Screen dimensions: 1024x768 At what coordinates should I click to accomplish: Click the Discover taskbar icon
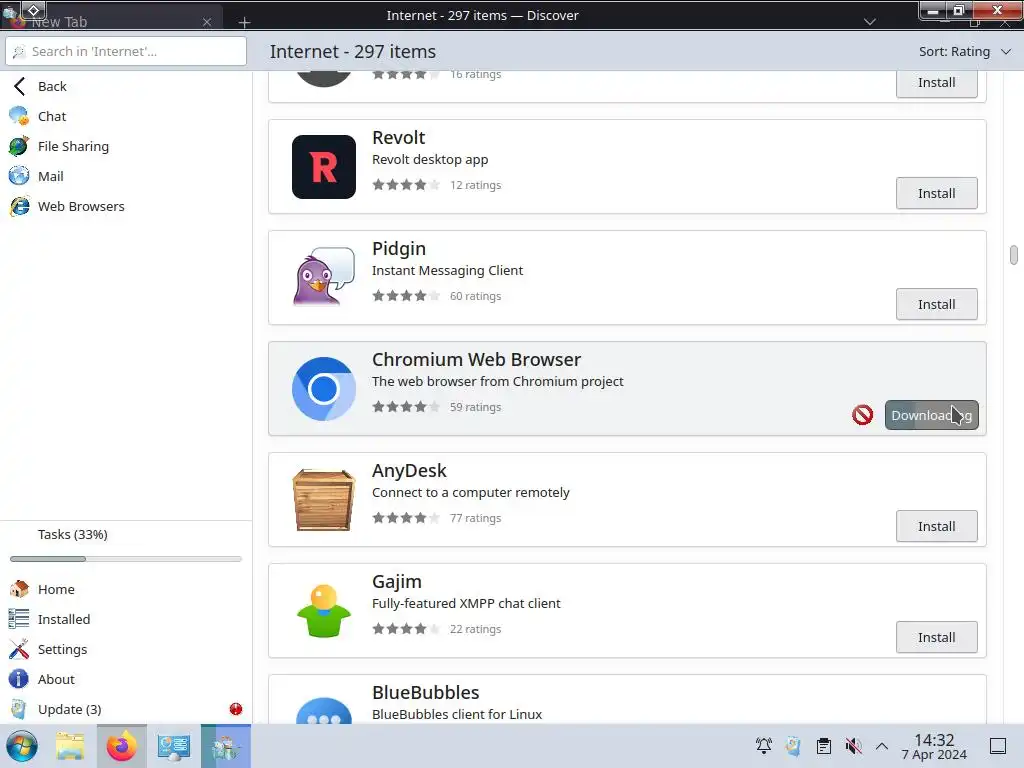point(225,746)
